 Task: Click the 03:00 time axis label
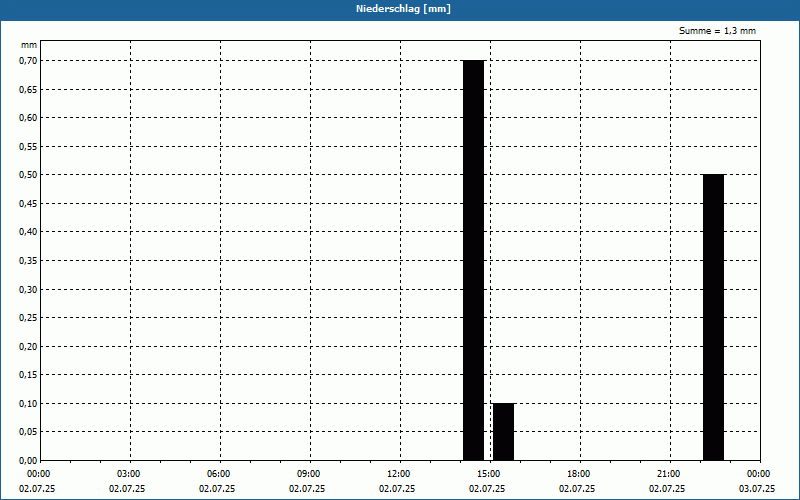(x=129, y=474)
